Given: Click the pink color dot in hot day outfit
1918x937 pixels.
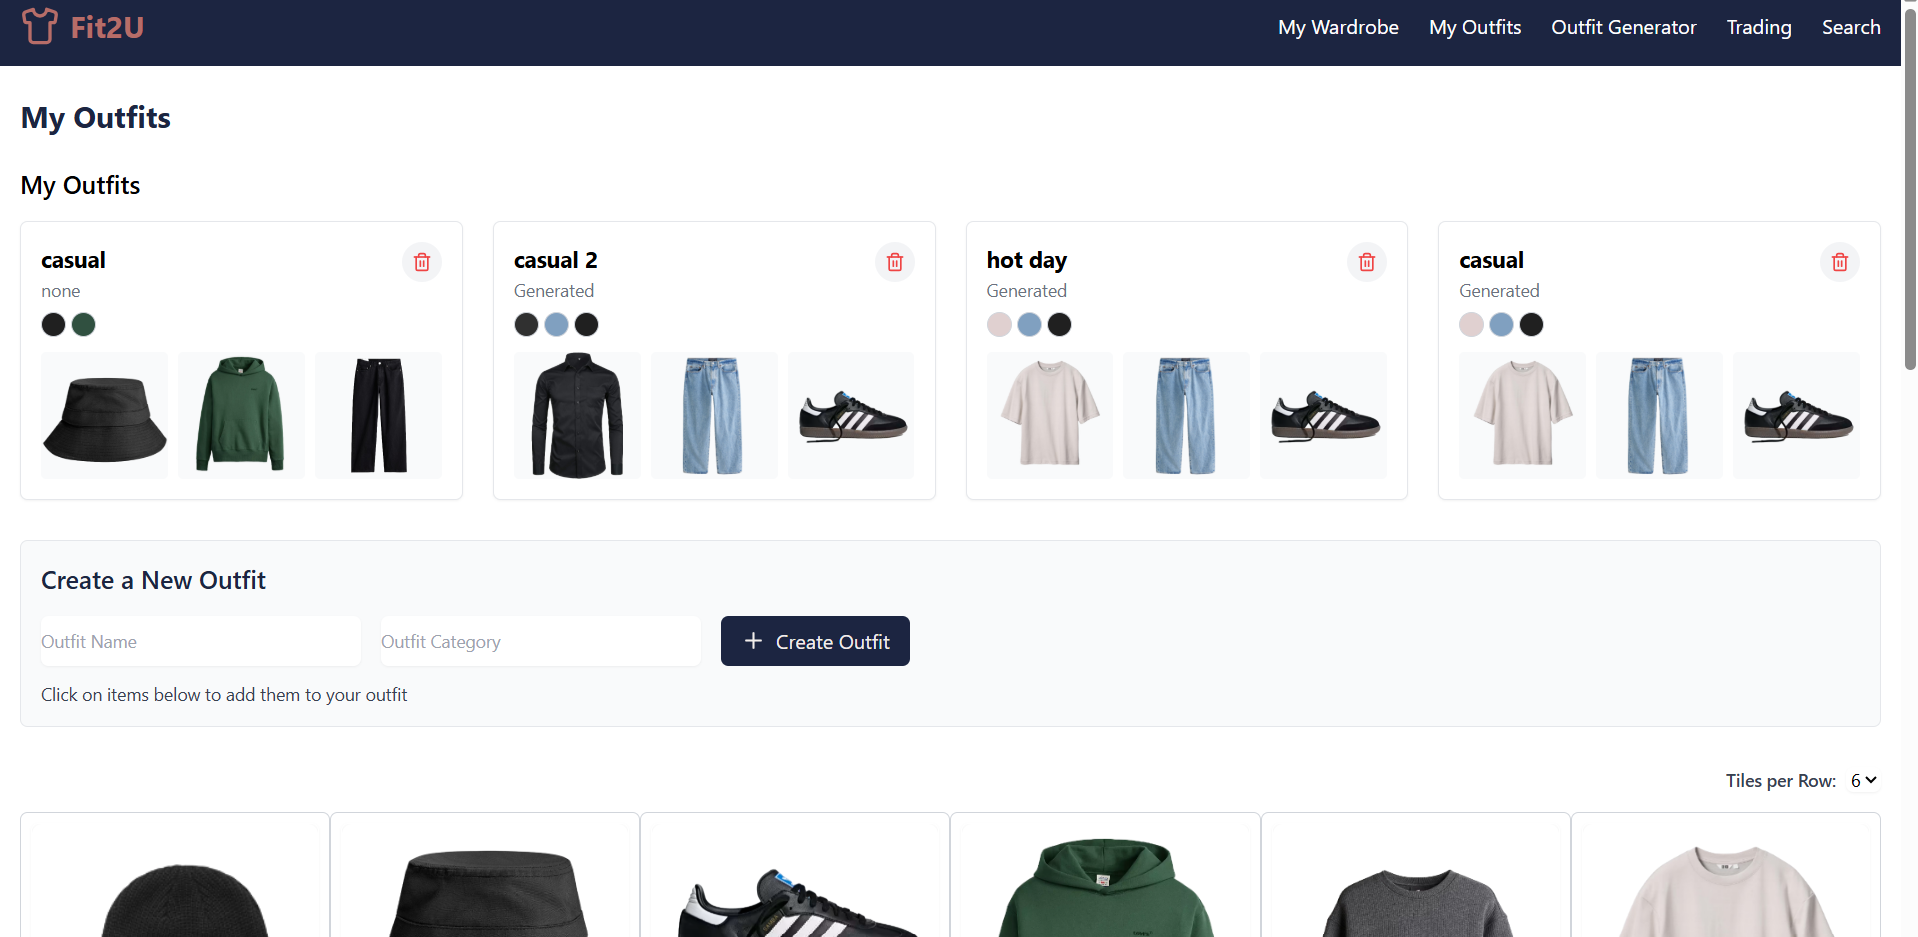Looking at the screenshot, I should tap(999, 324).
